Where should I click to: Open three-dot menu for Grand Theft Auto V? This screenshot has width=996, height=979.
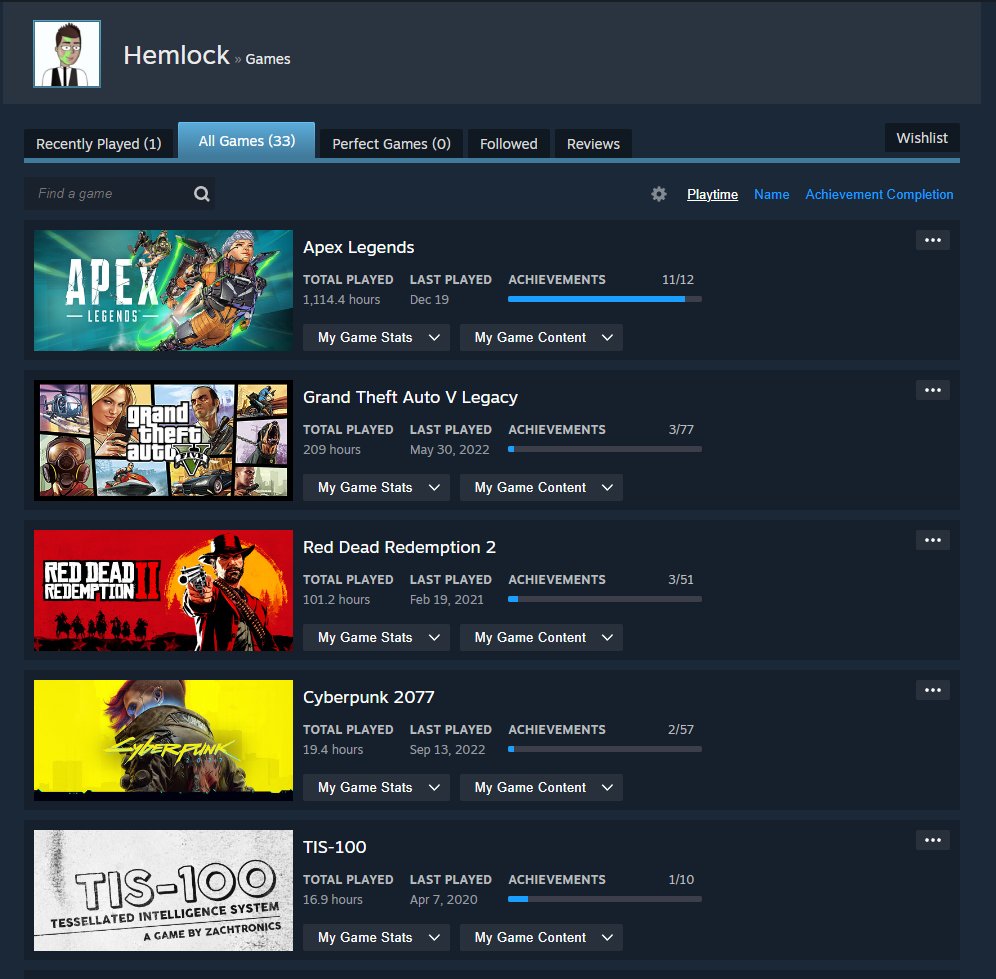(932, 390)
